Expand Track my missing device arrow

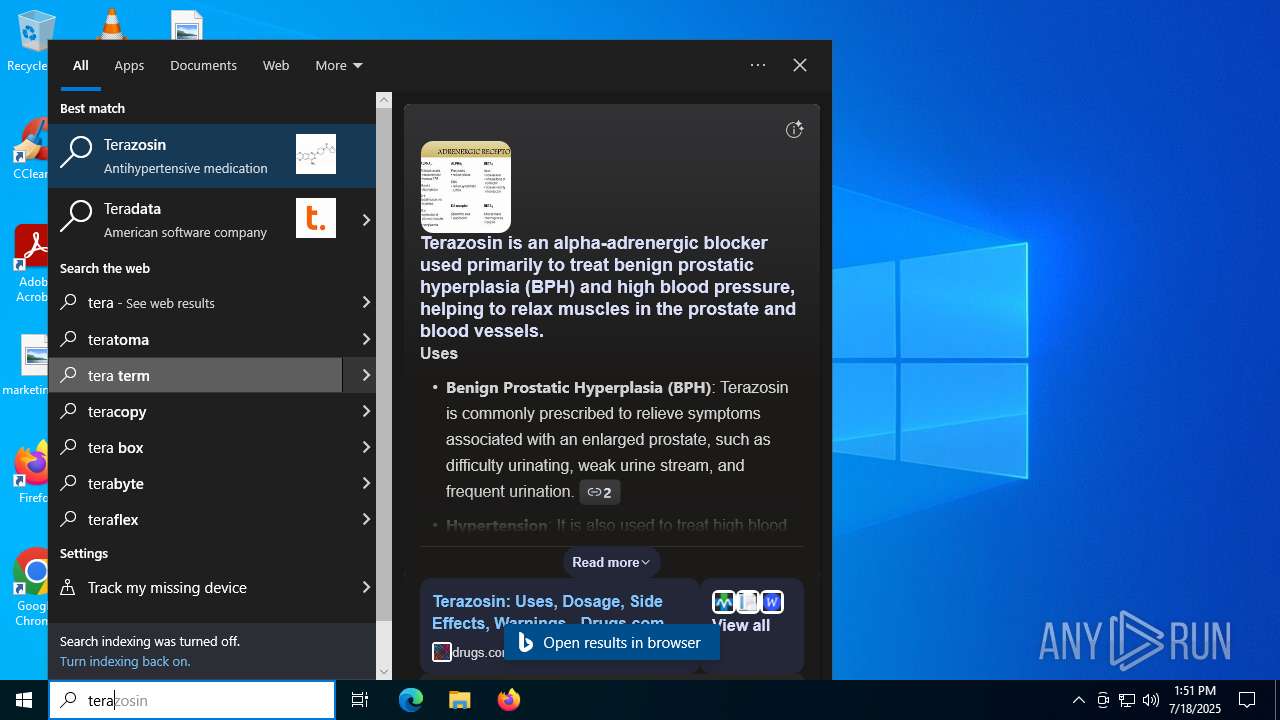pyautogui.click(x=366, y=587)
